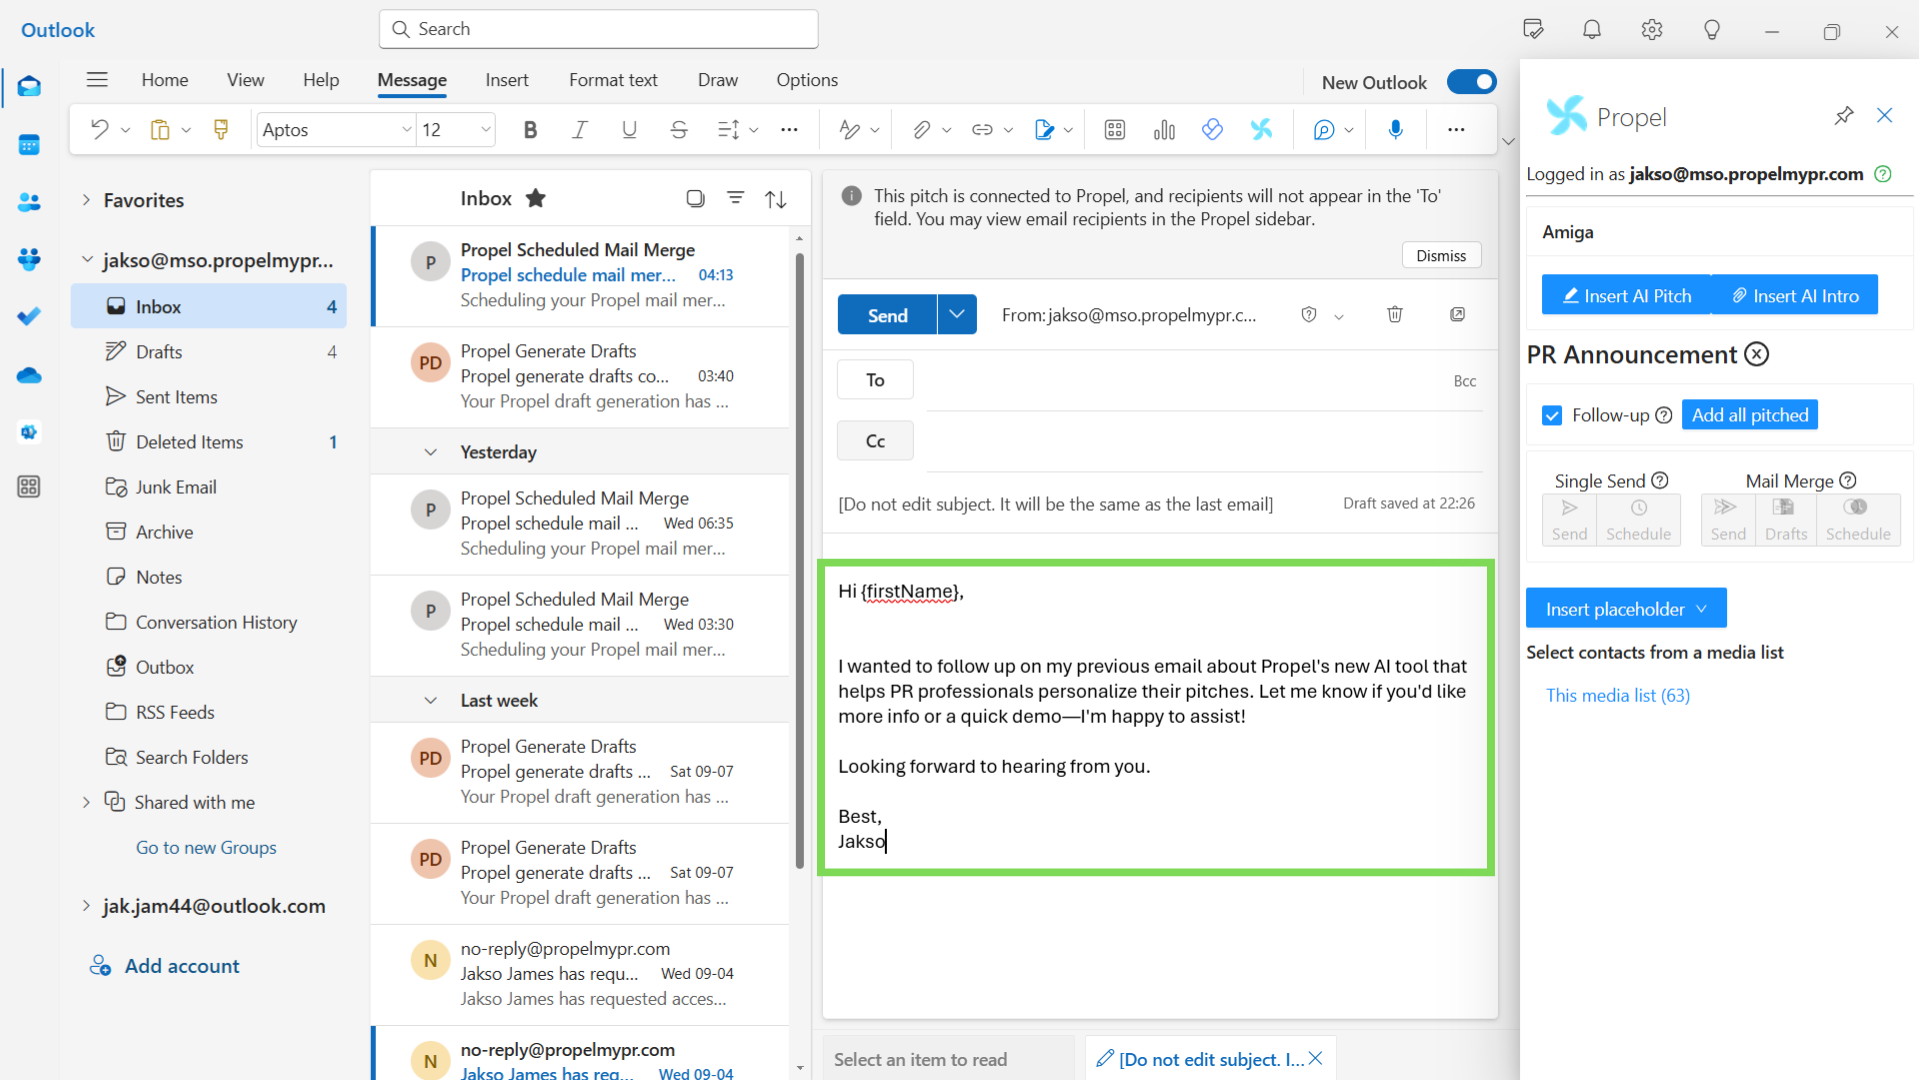Screen dimensions: 1920x1080
Task: Click Insert AI Intro button
Action: pyautogui.click(x=1795, y=295)
